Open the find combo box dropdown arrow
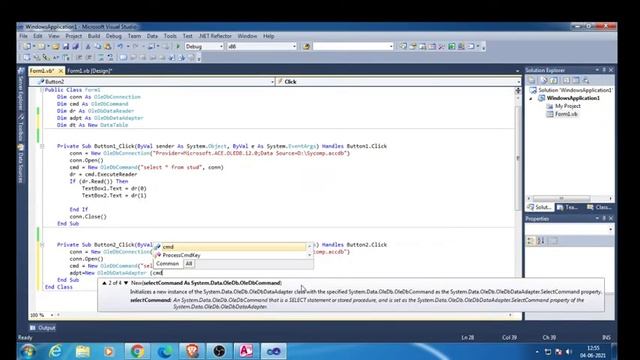The width and height of the screenshot is (640, 360). coord(391,47)
